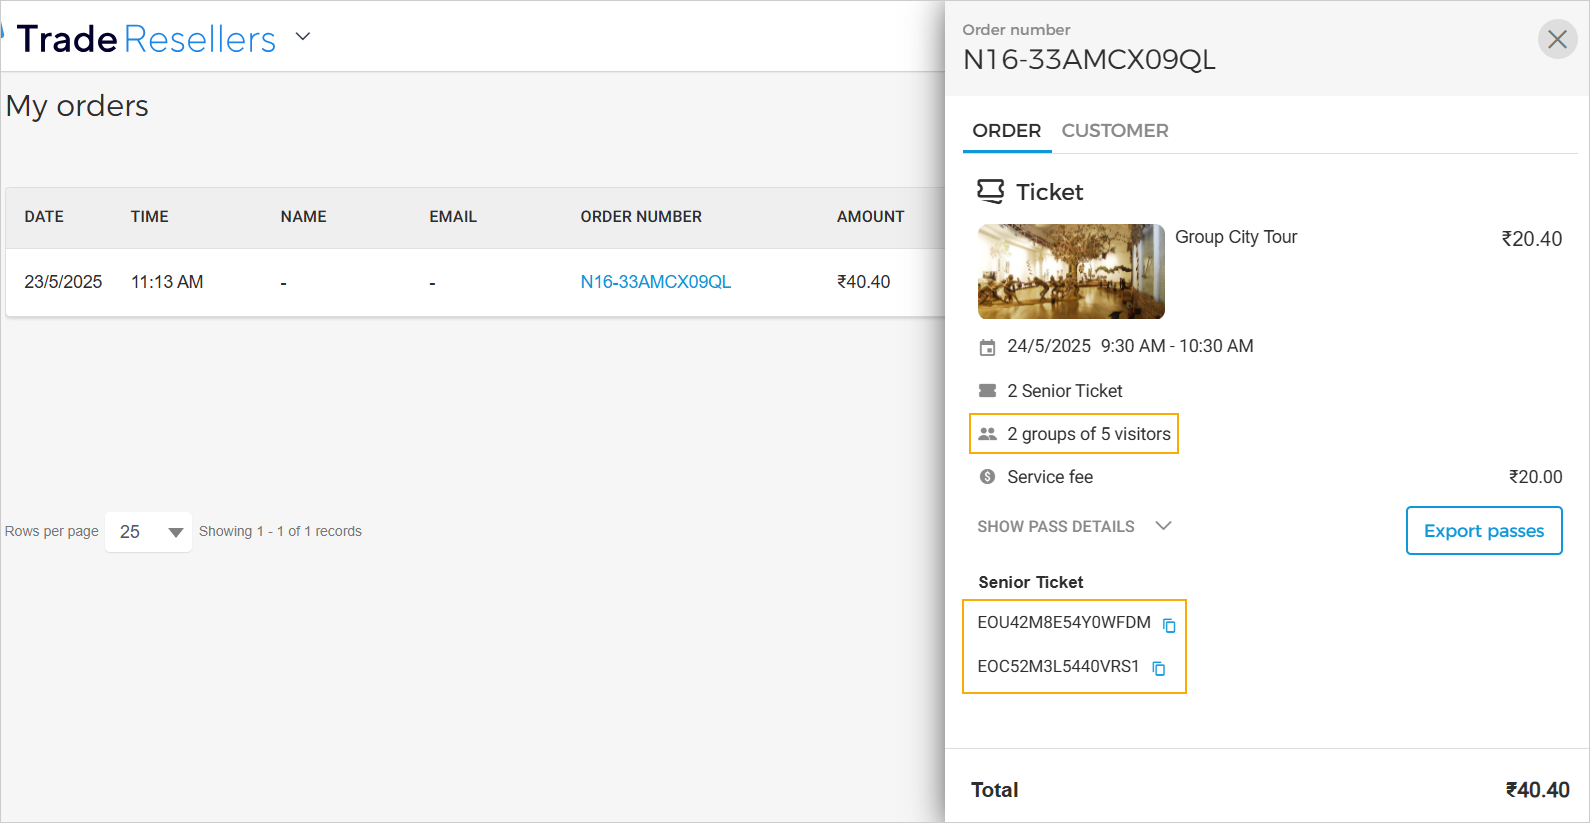Copy pass code EOU42M8E54Y0WFDM
The height and width of the screenshot is (823, 1590).
1169,626
